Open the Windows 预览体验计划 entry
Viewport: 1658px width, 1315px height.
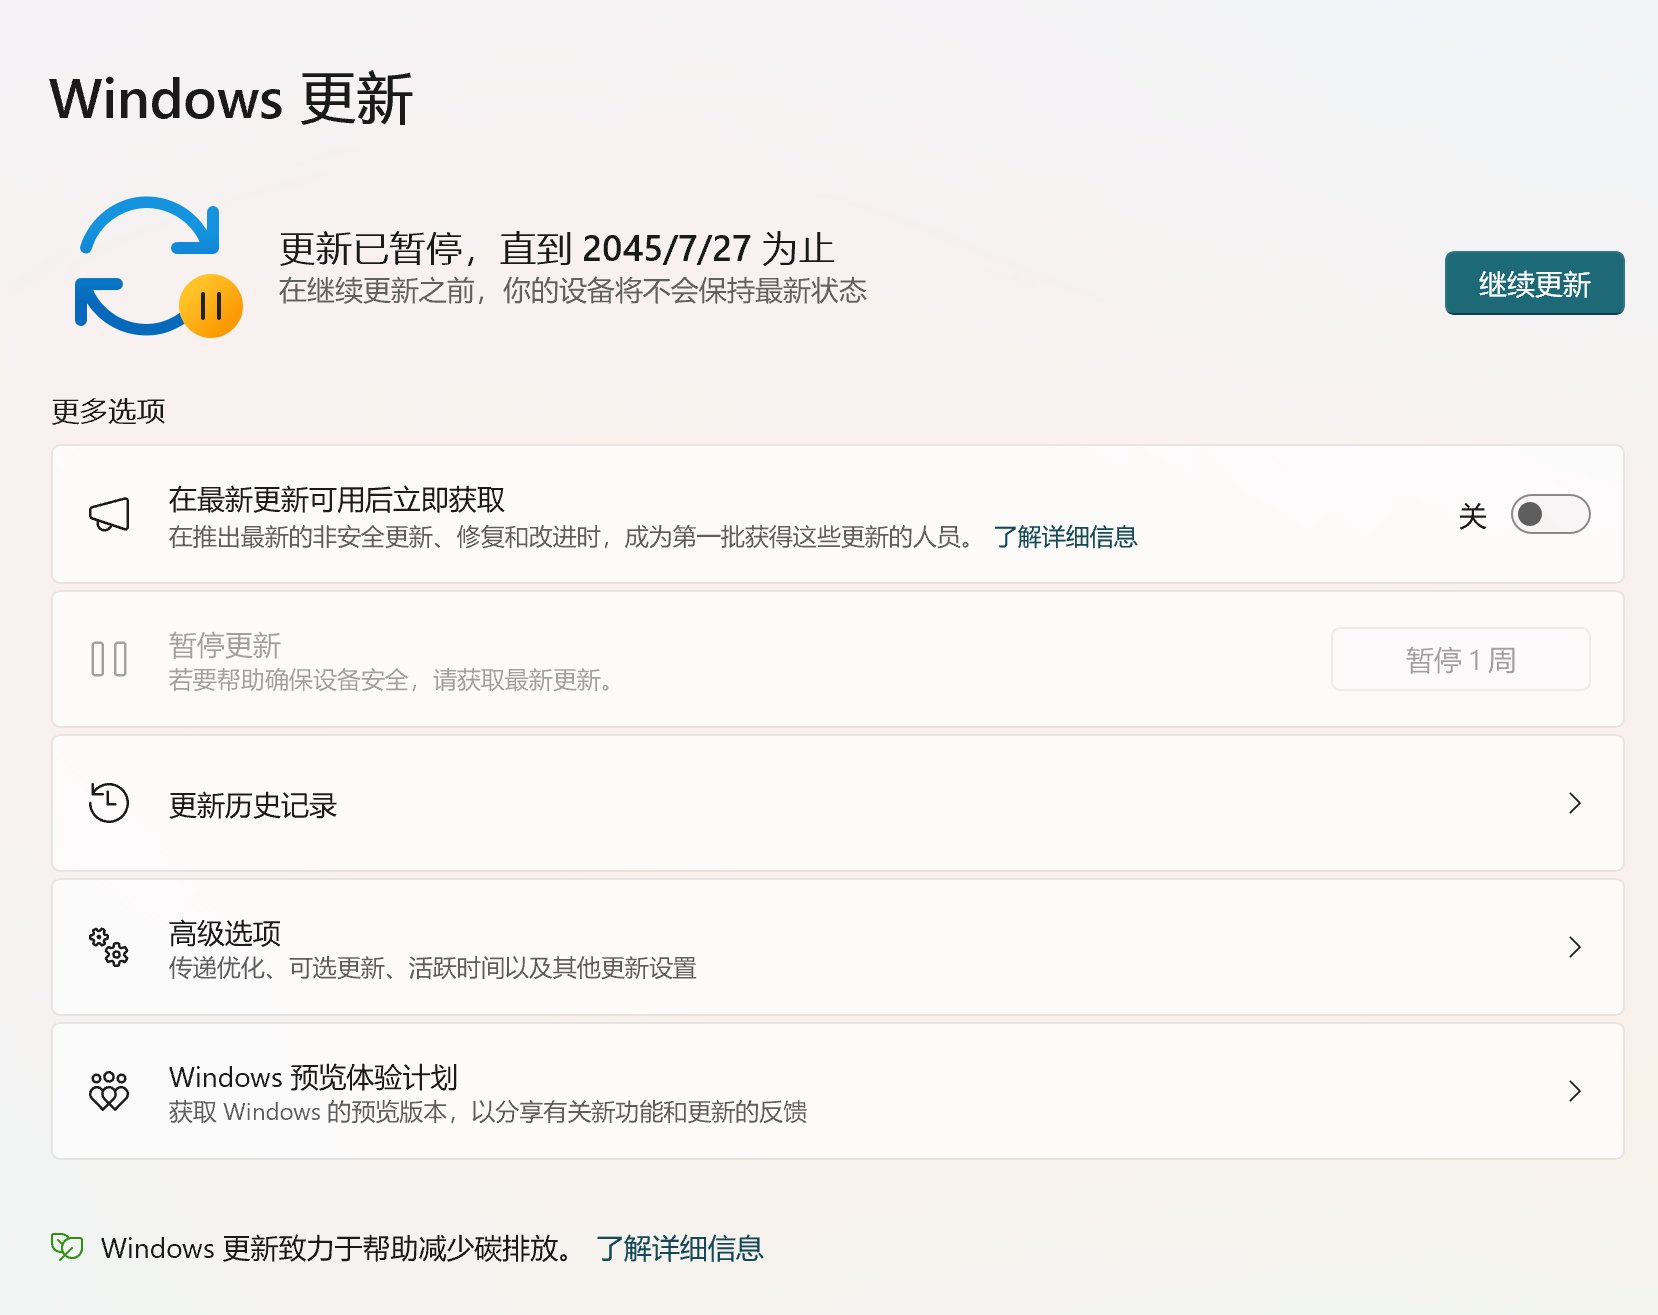tap(313, 1077)
